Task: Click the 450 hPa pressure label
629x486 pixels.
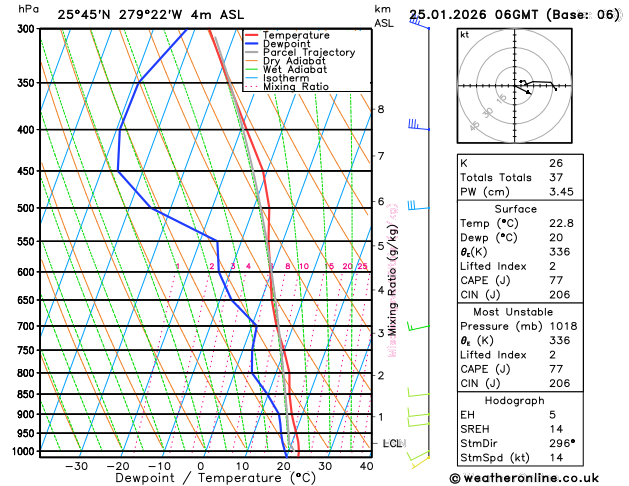Action: [28, 171]
